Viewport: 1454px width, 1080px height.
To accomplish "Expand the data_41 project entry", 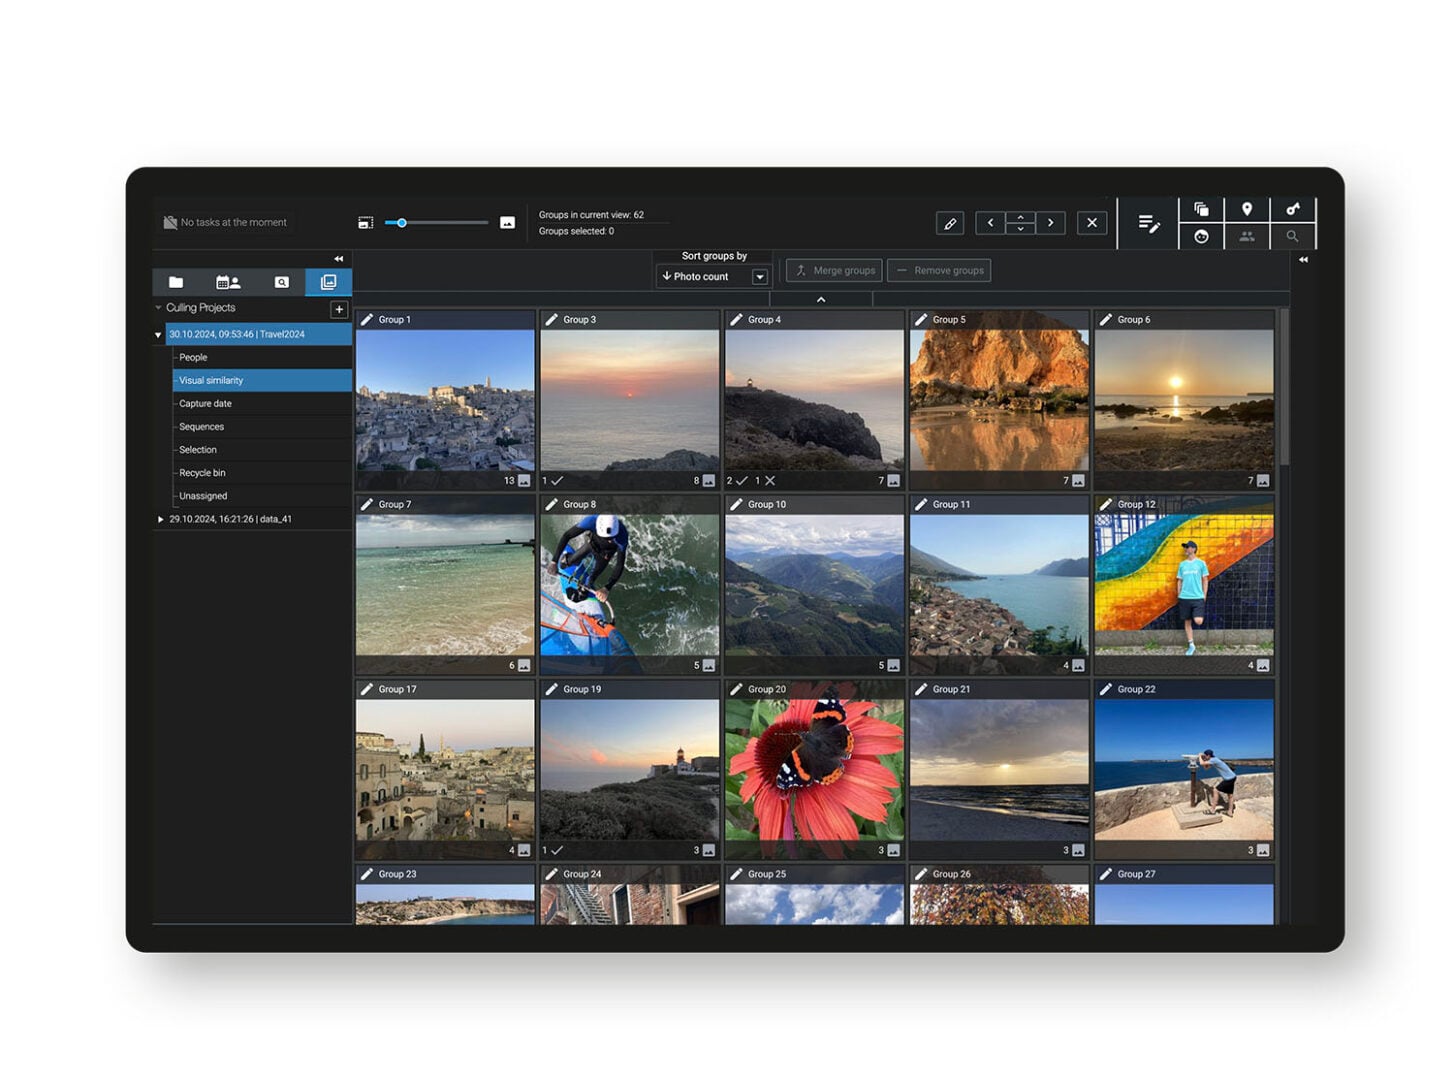I will pyautogui.click(x=161, y=518).
